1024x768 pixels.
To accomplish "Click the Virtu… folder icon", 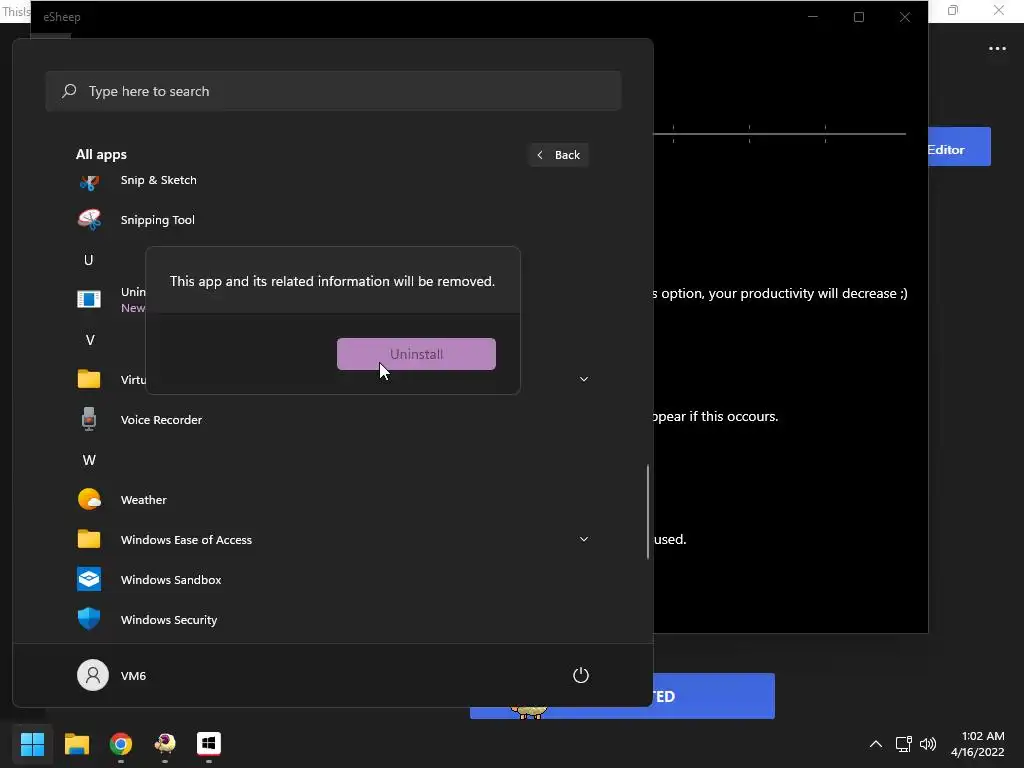I will [89, 379].
